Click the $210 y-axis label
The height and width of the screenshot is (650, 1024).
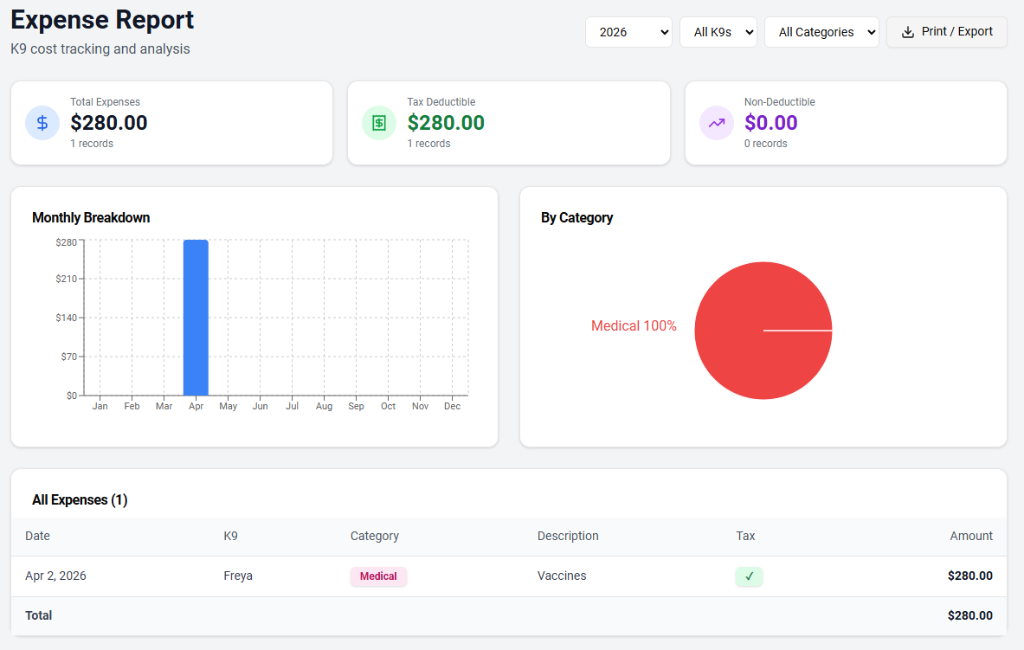tap(66, 279)
